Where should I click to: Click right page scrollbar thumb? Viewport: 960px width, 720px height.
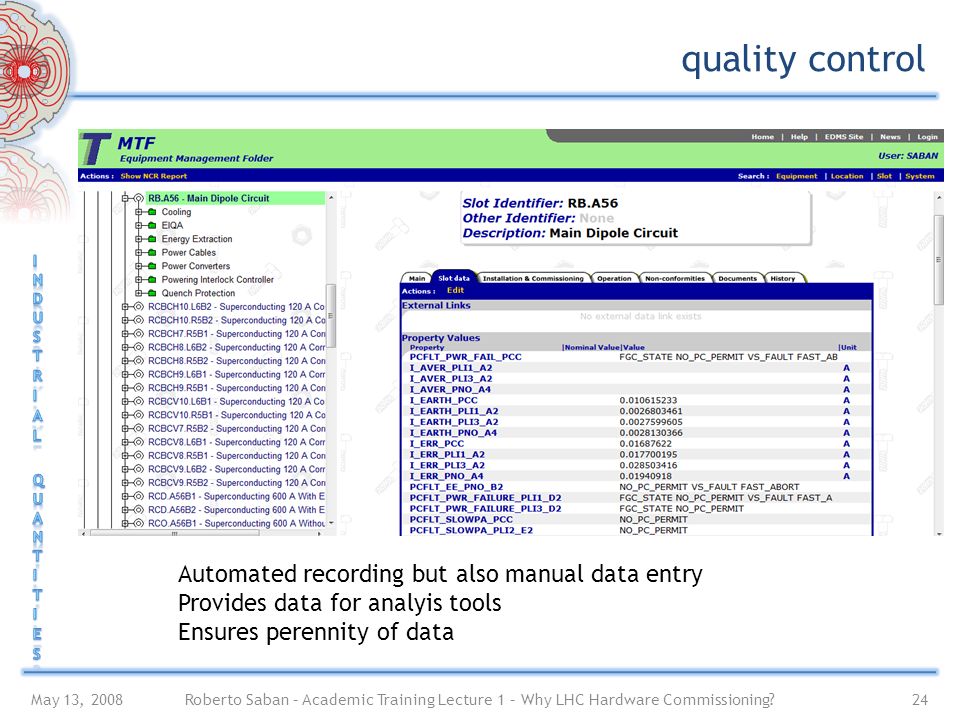(x=938, y=260)
